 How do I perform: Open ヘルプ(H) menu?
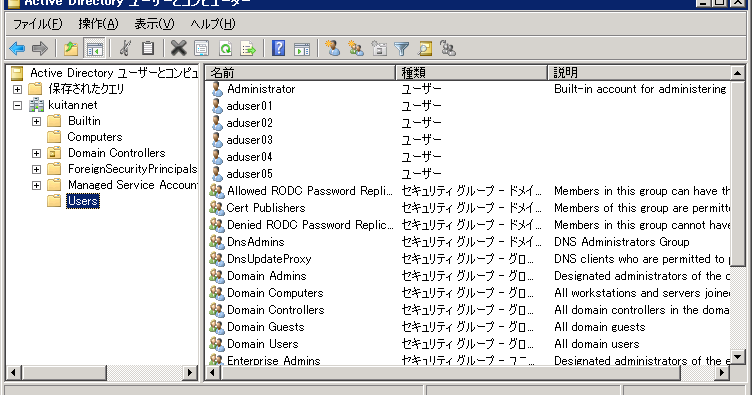[212, 24]
